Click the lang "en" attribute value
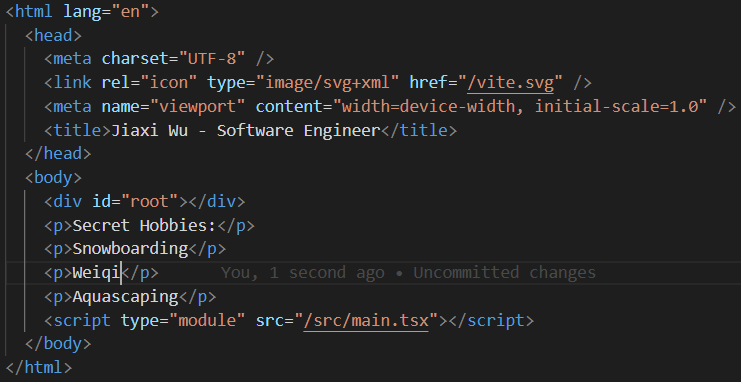741x382 pixels. coord(130,11)
